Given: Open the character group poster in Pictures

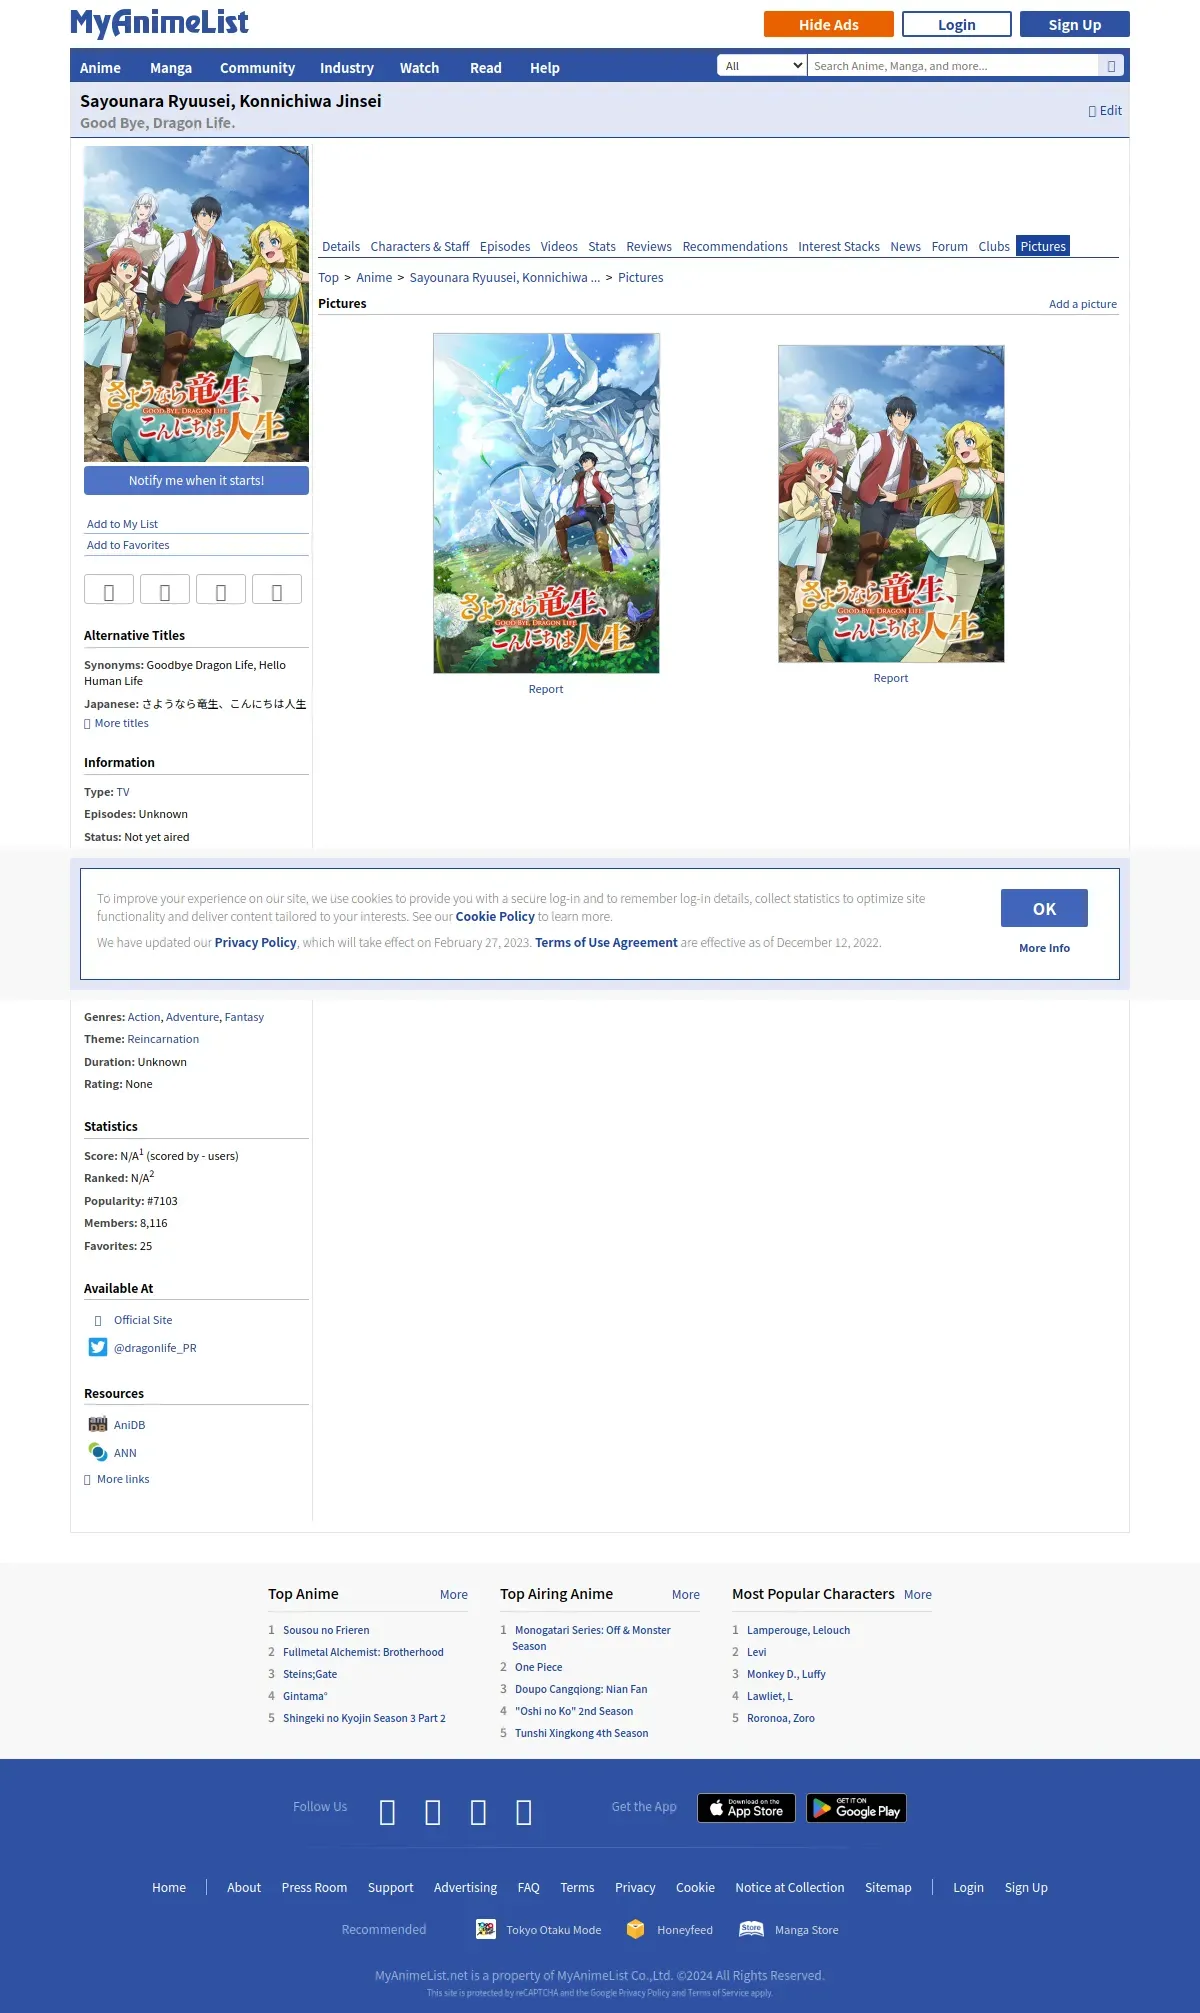Looking at the screenshot, I should tap(891, 504).
